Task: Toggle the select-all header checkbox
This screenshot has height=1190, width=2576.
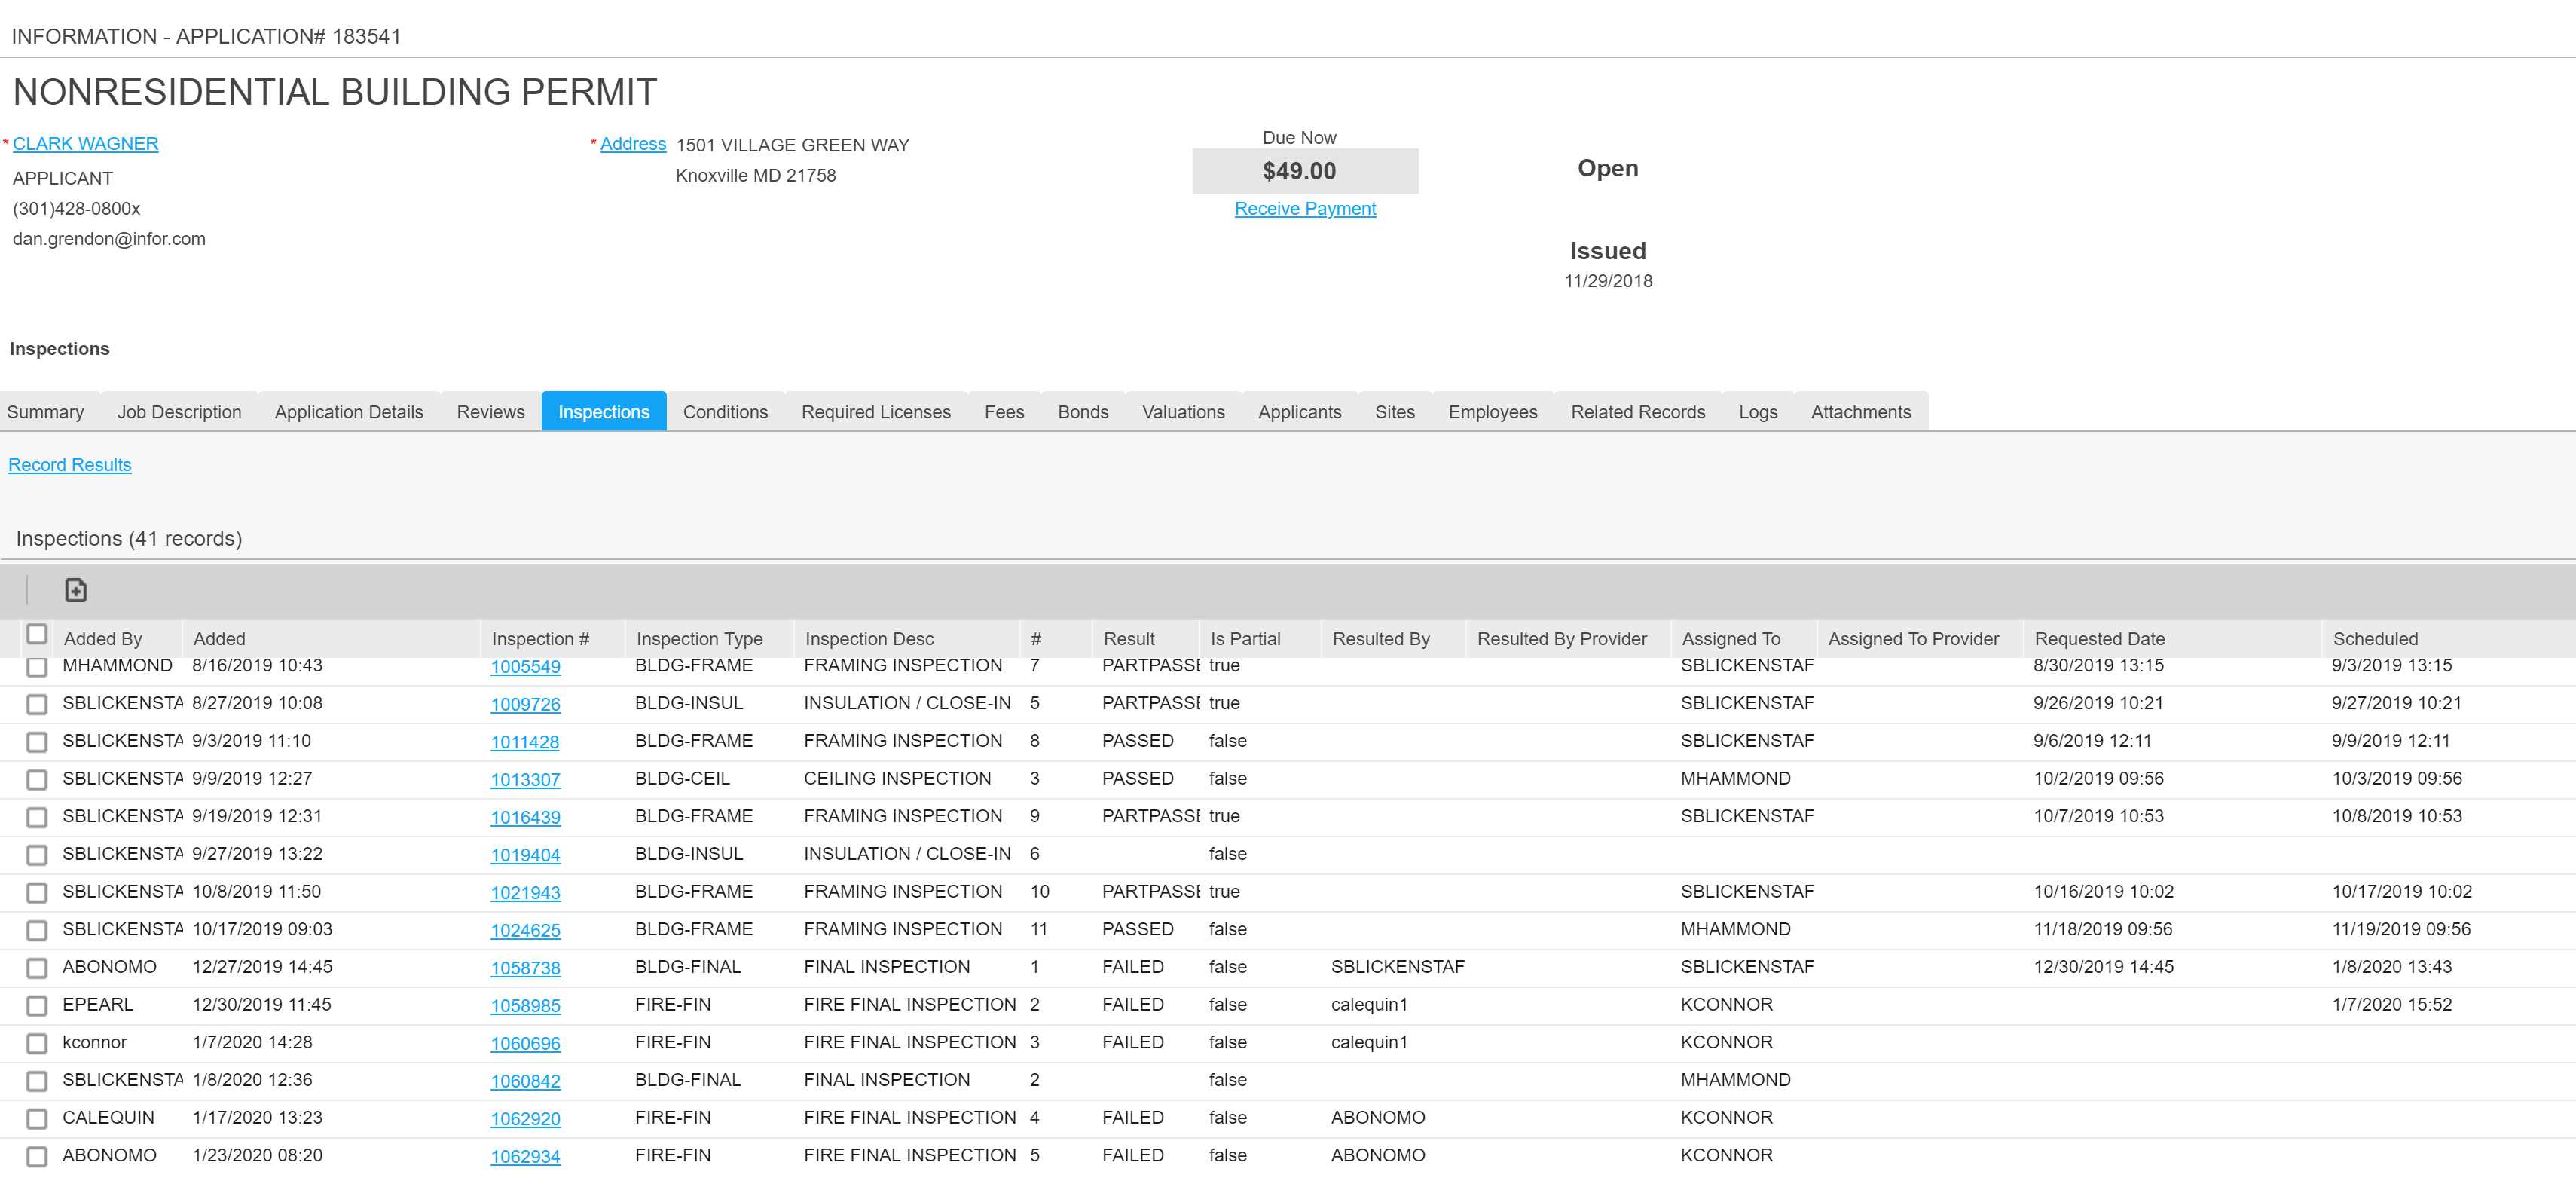Action: pyautogui.click(x=37, y=634)
